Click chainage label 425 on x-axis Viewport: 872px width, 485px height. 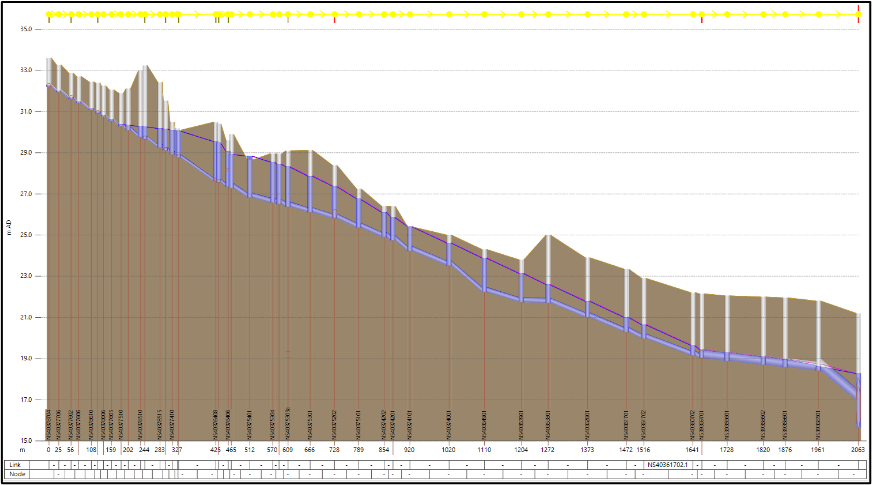point(215,450)
